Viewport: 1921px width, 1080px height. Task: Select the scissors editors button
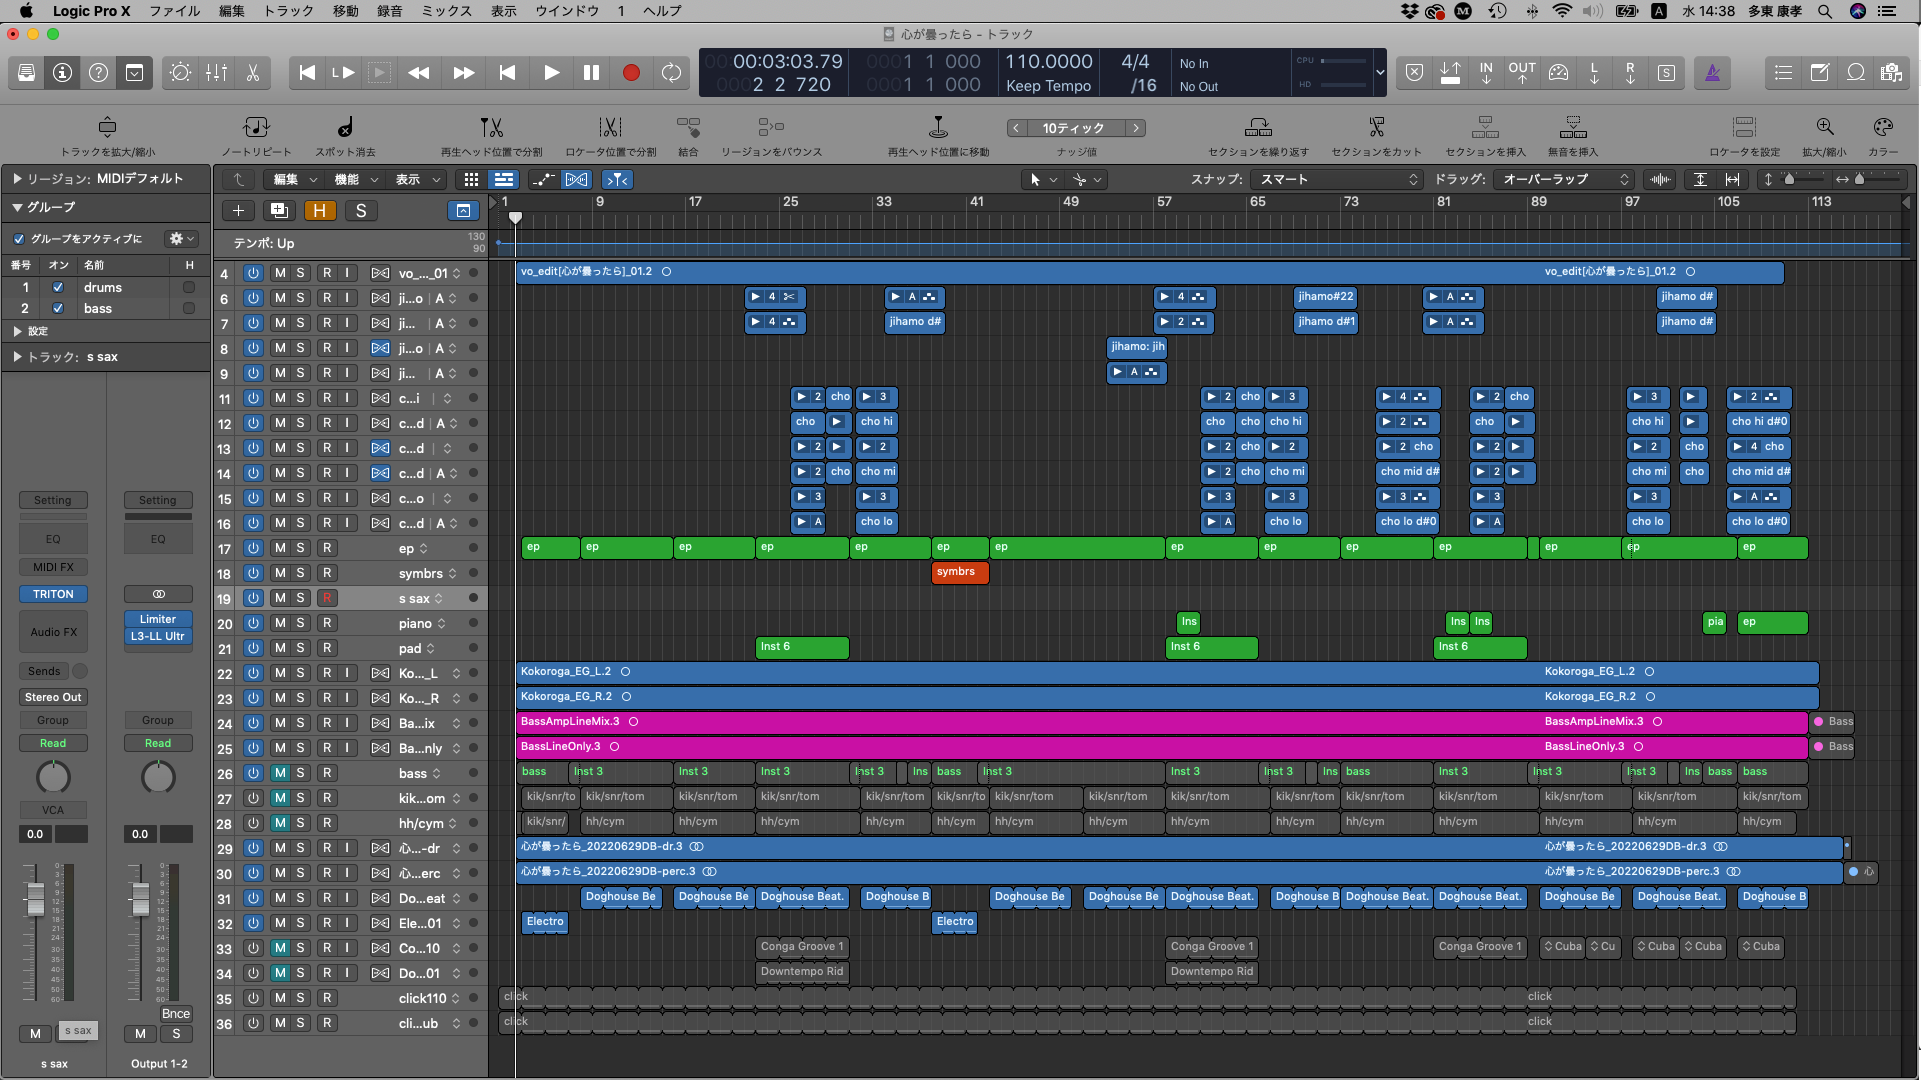pos(253,73)
